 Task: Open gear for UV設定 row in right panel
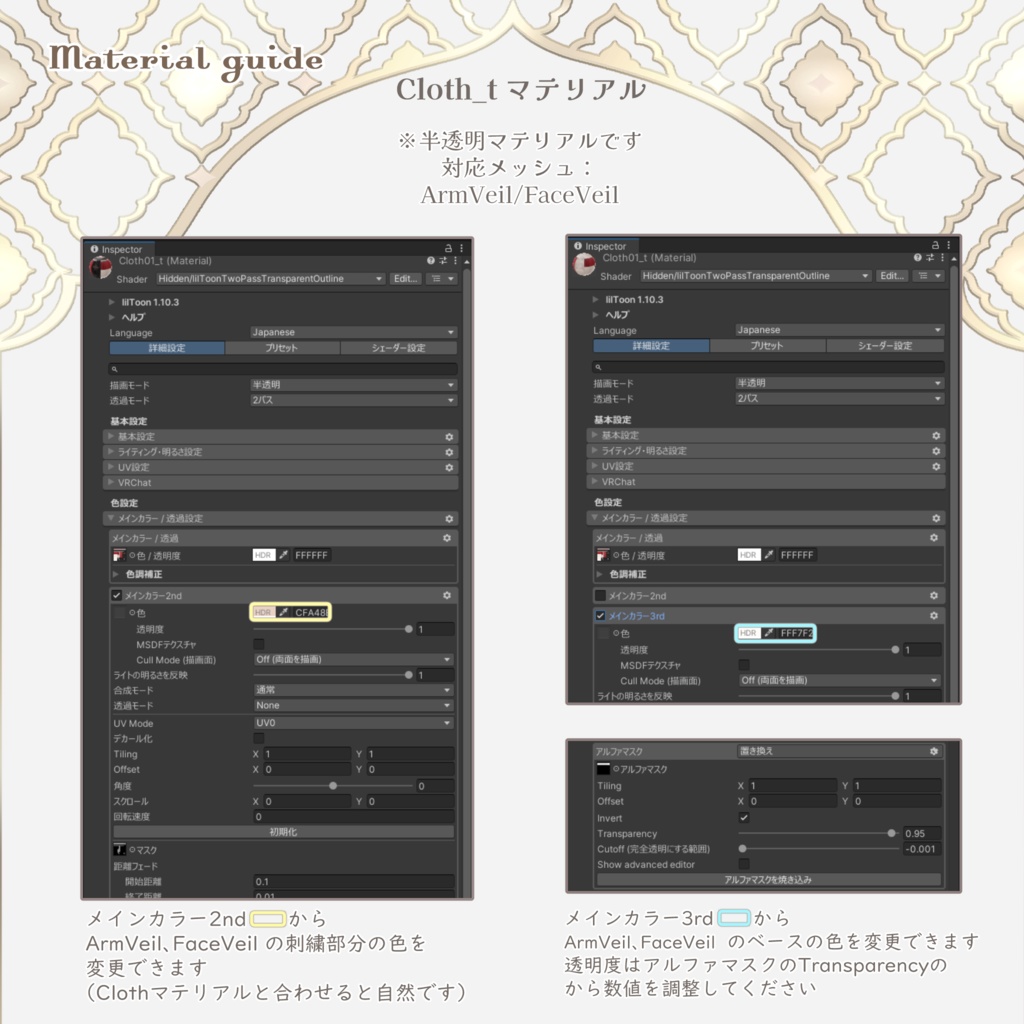[x=936, y=466]
